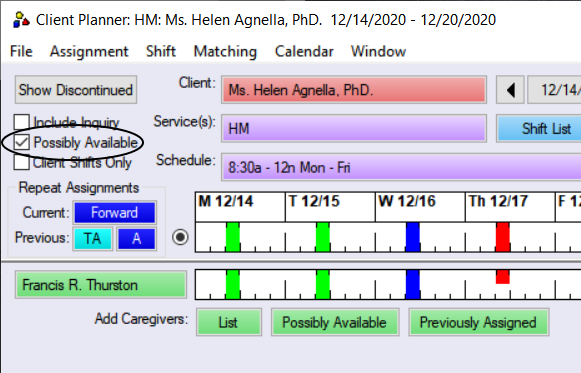Add caregivers via Previously Assigned button
581x373 pixels.
tap(479, 322)
